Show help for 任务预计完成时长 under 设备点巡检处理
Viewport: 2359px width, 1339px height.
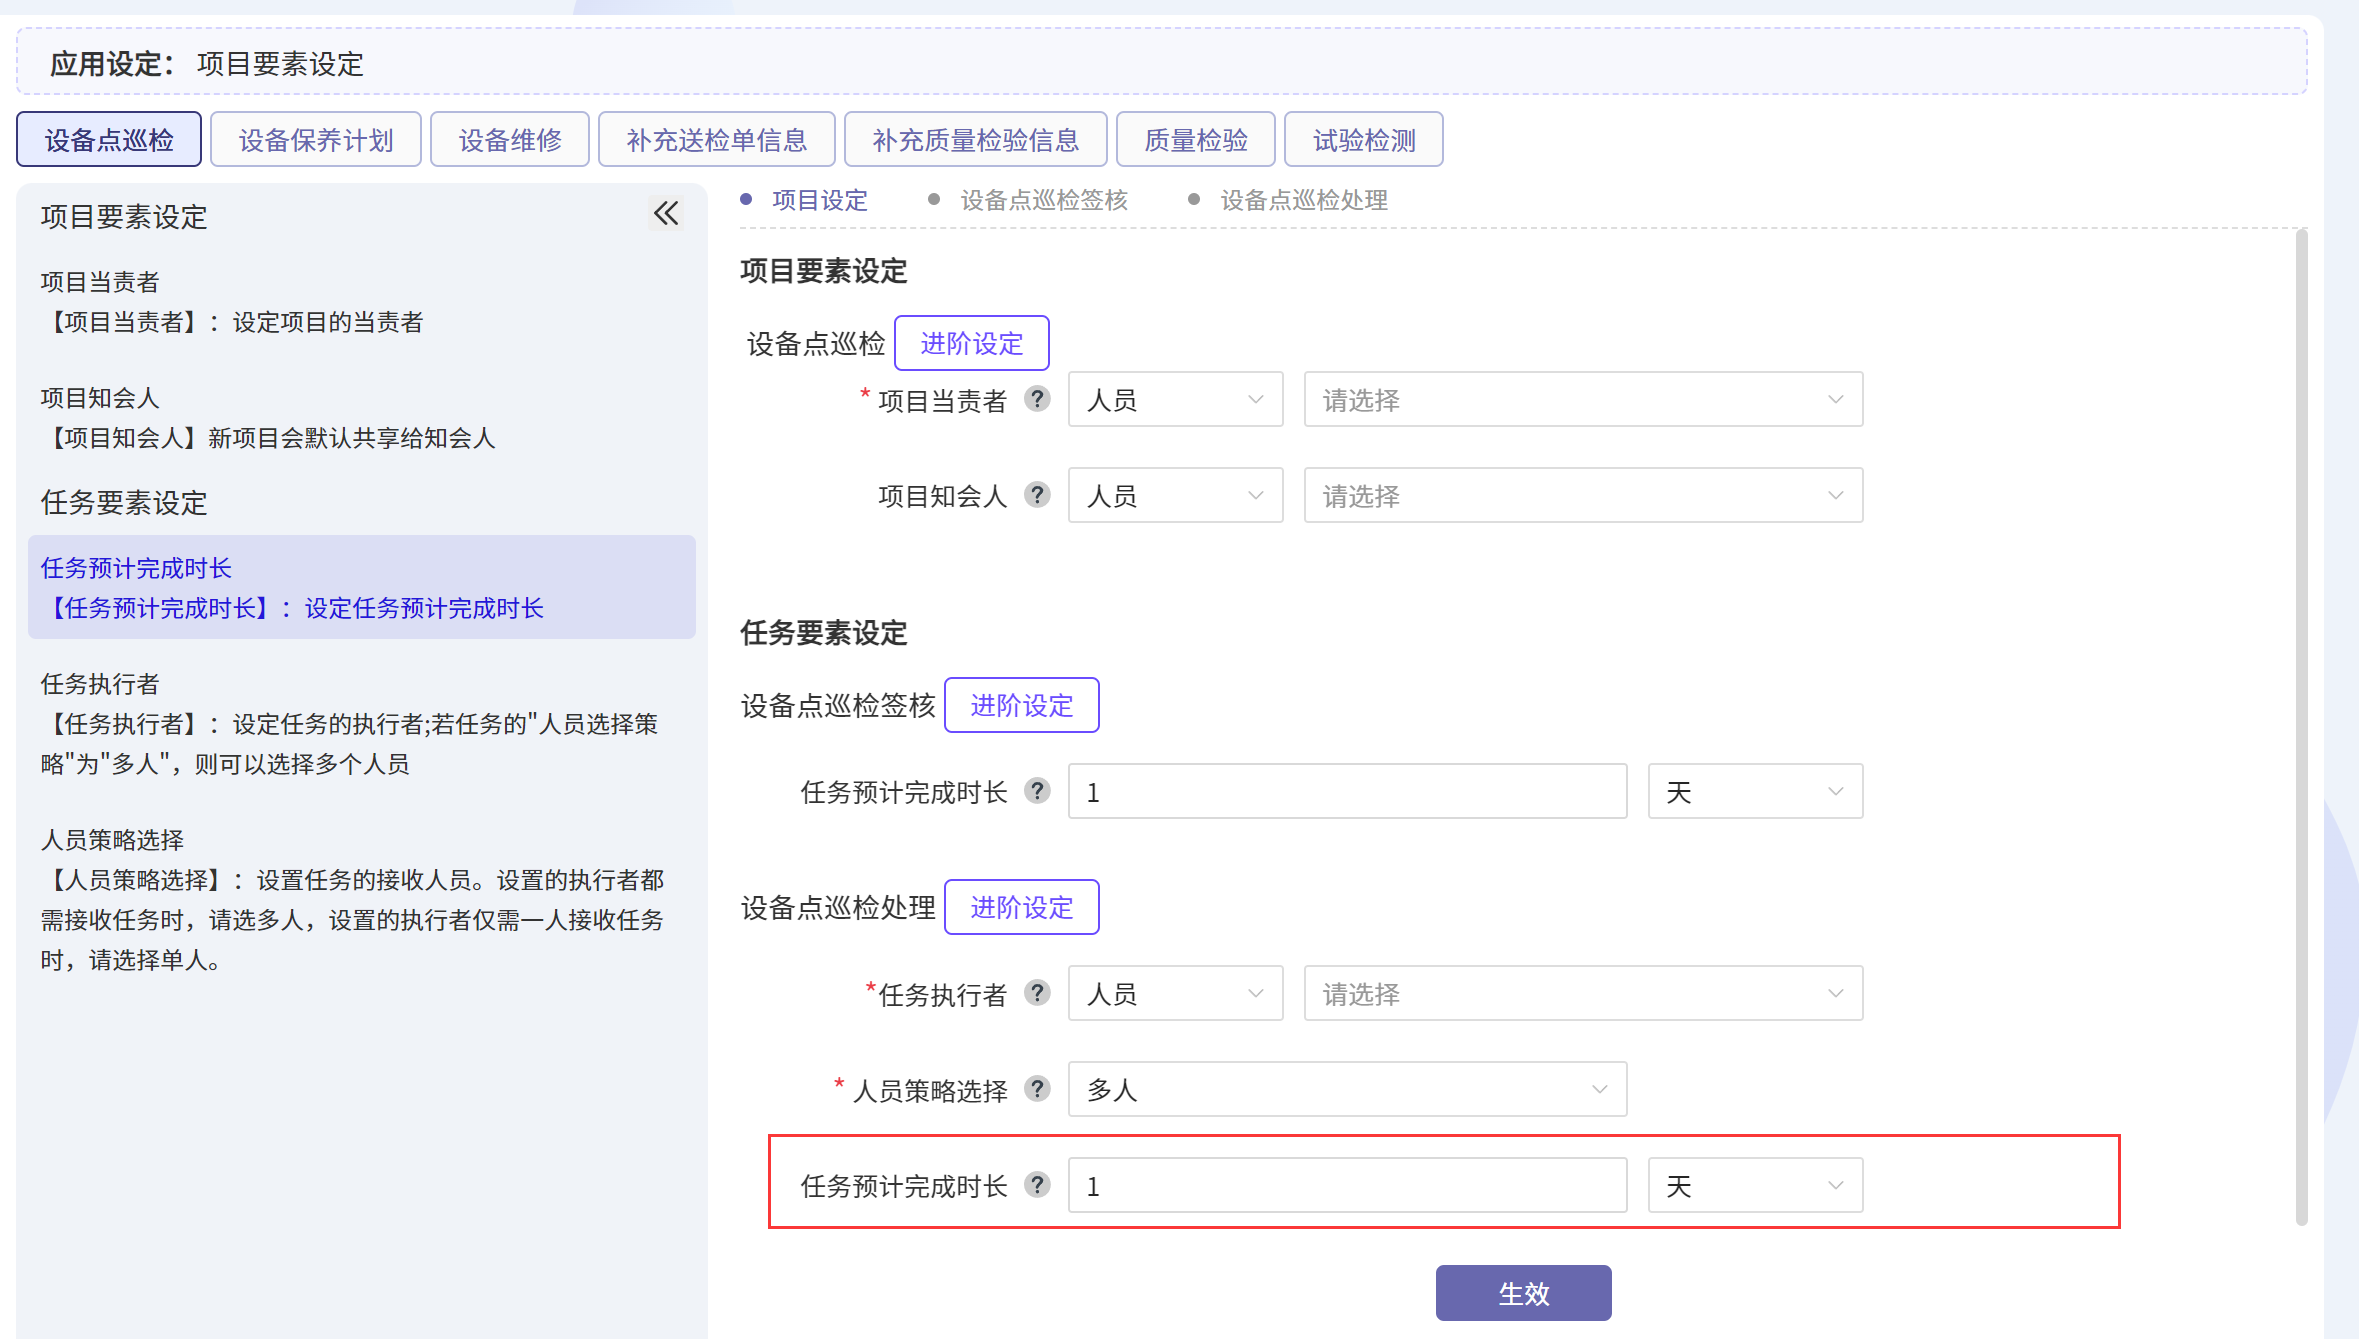point(1037,1185)
